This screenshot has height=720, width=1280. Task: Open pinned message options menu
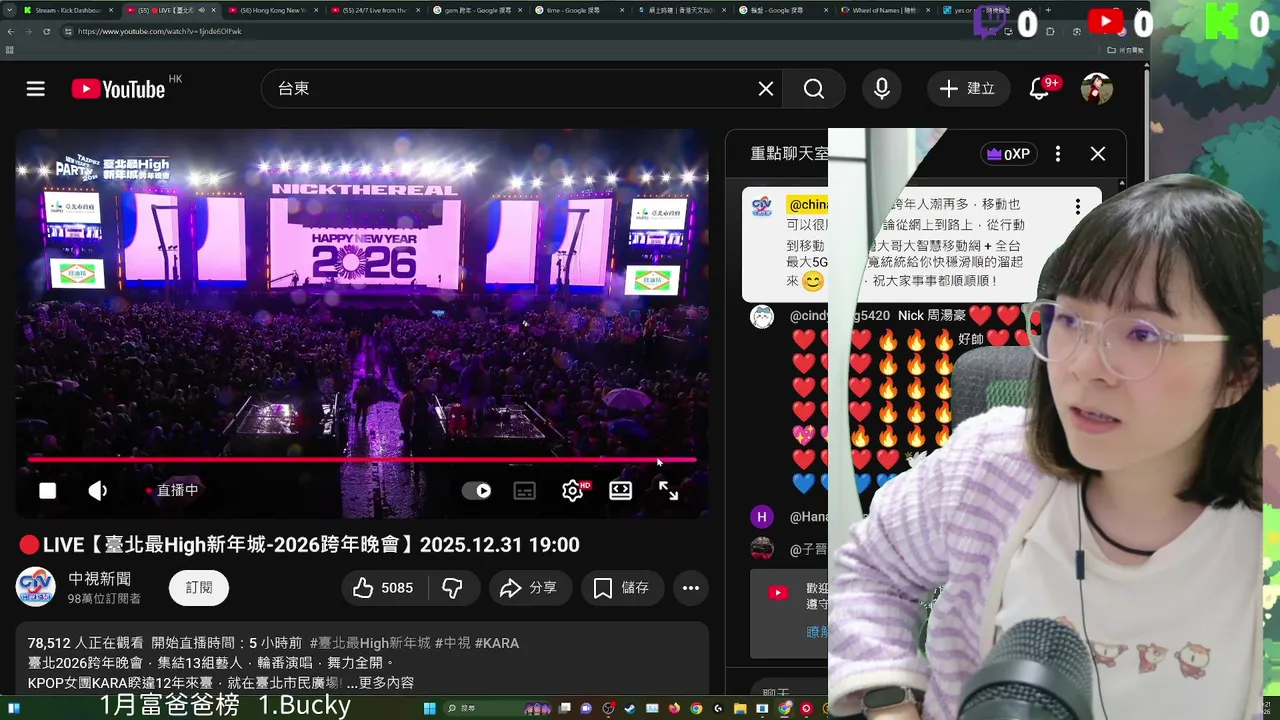(x=1078, y=207)
